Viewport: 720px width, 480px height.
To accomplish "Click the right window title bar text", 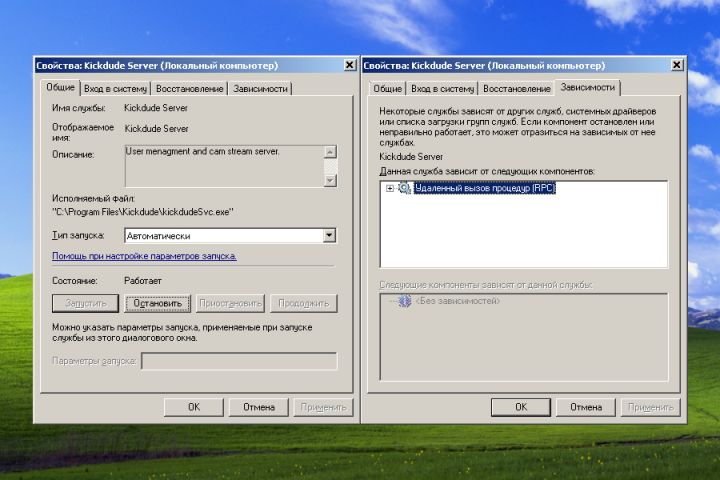I will pyautogui.click(x=484, y=66).
